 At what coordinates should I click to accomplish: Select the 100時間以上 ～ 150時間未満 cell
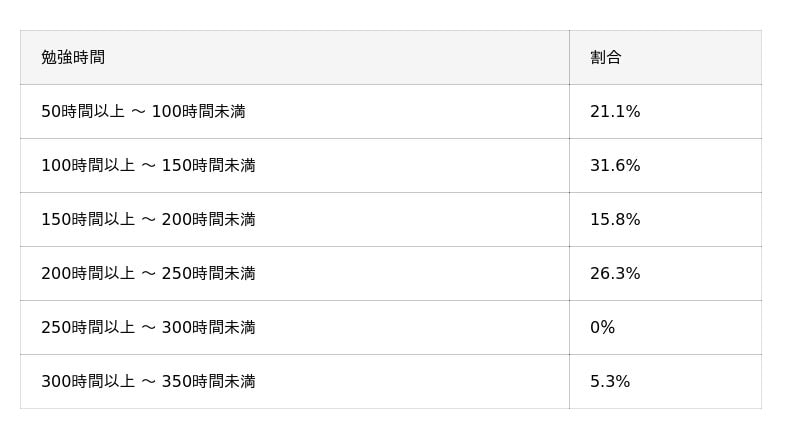pos(148,166)
